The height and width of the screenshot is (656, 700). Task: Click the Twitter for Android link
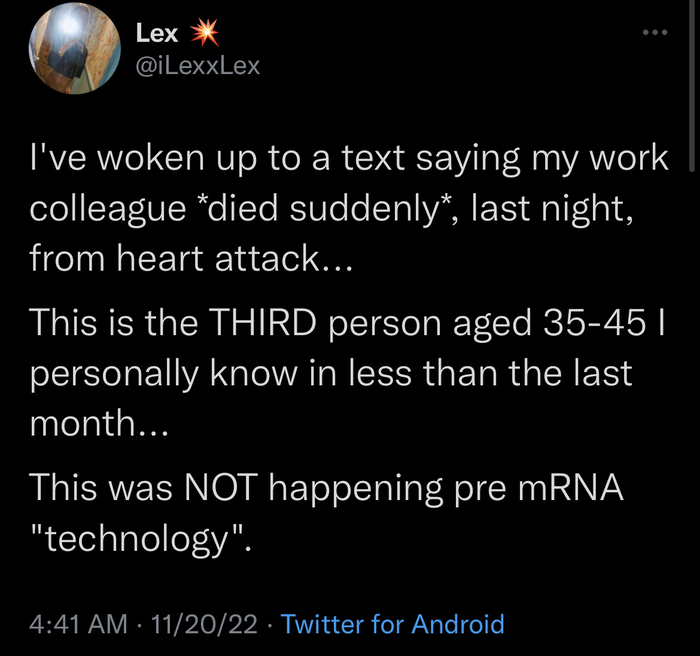pos(393,625)
